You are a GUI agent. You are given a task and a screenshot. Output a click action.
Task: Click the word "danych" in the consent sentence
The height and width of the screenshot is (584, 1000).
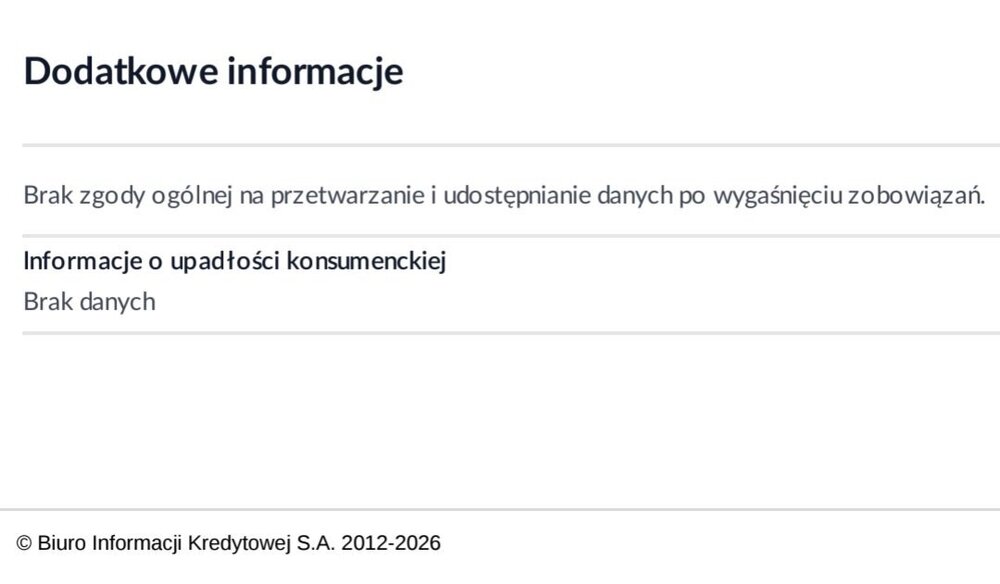(635, 195)
